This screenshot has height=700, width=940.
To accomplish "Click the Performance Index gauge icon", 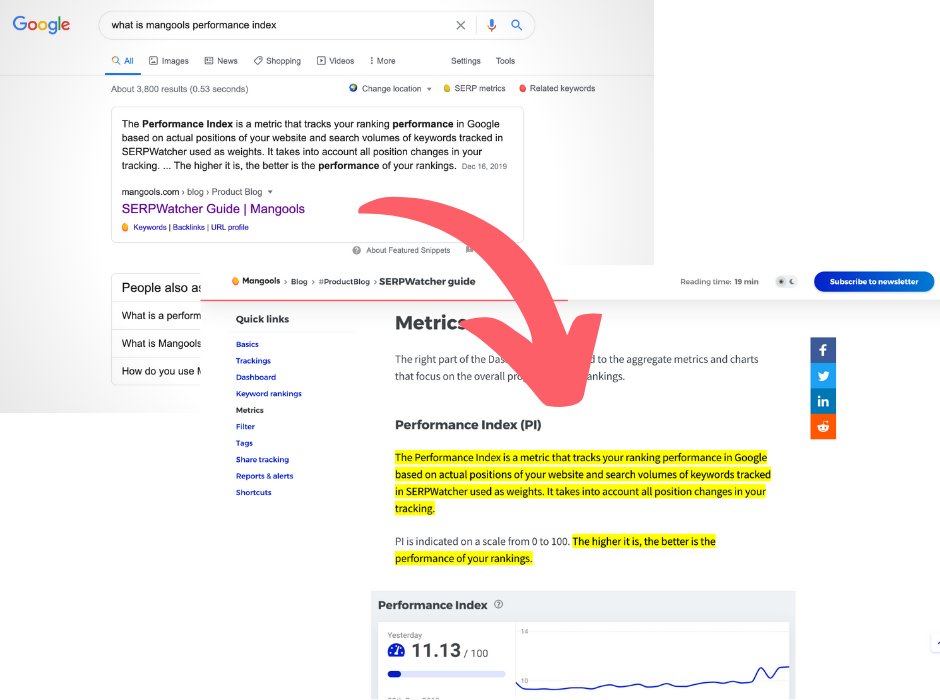I will coord(396,650).
